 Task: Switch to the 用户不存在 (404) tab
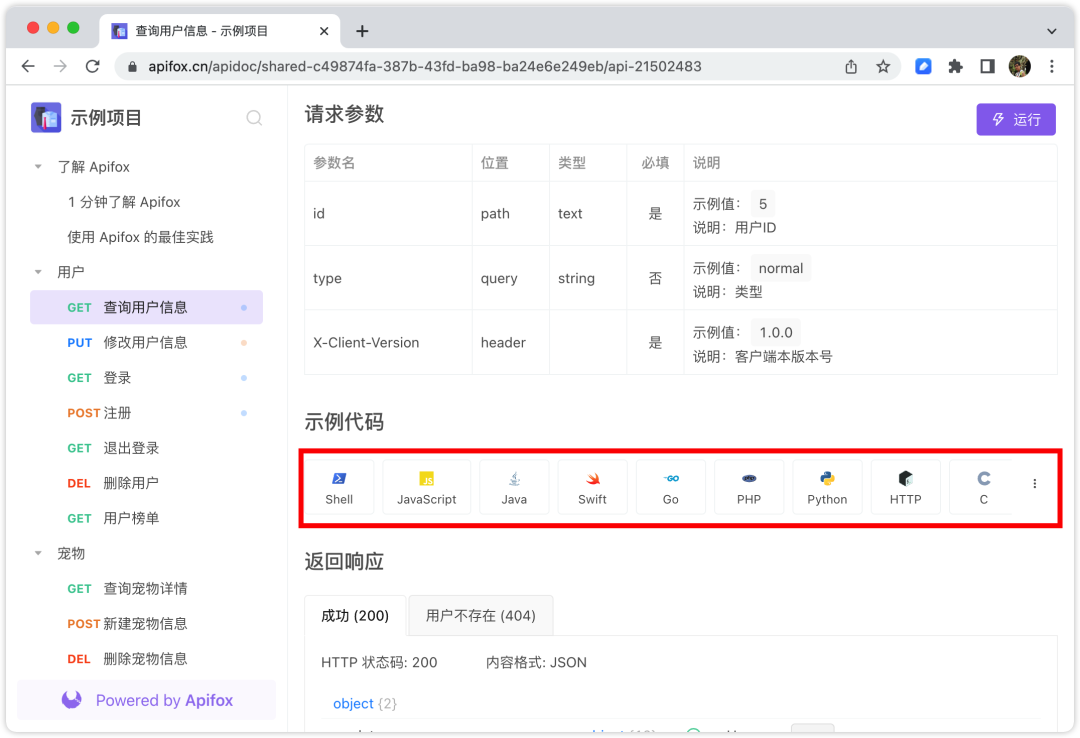(x=480, y=615)
